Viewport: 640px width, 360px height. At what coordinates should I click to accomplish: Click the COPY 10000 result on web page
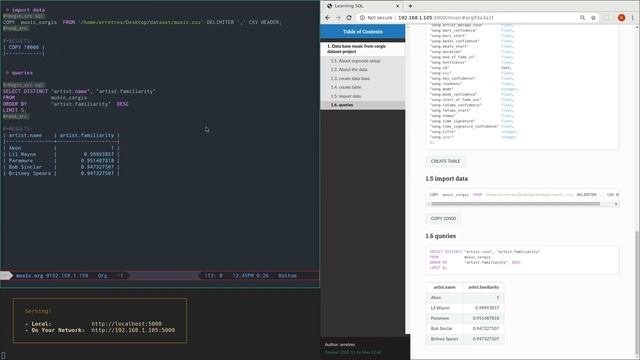point(443,218)
